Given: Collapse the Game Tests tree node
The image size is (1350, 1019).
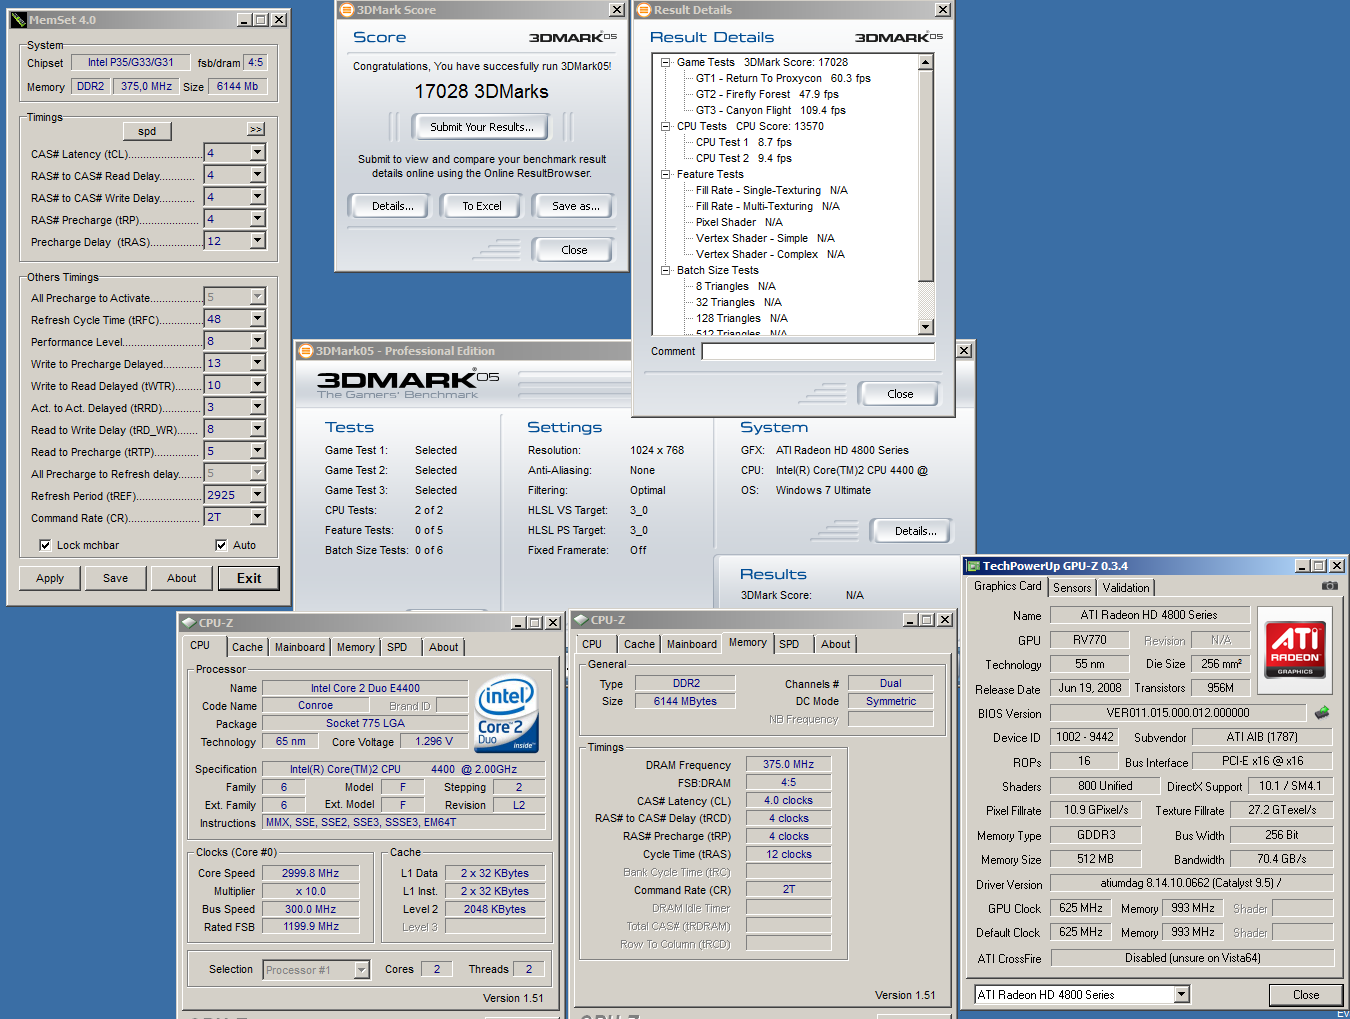Looking at the screenshot, I should tap(666, 62).
